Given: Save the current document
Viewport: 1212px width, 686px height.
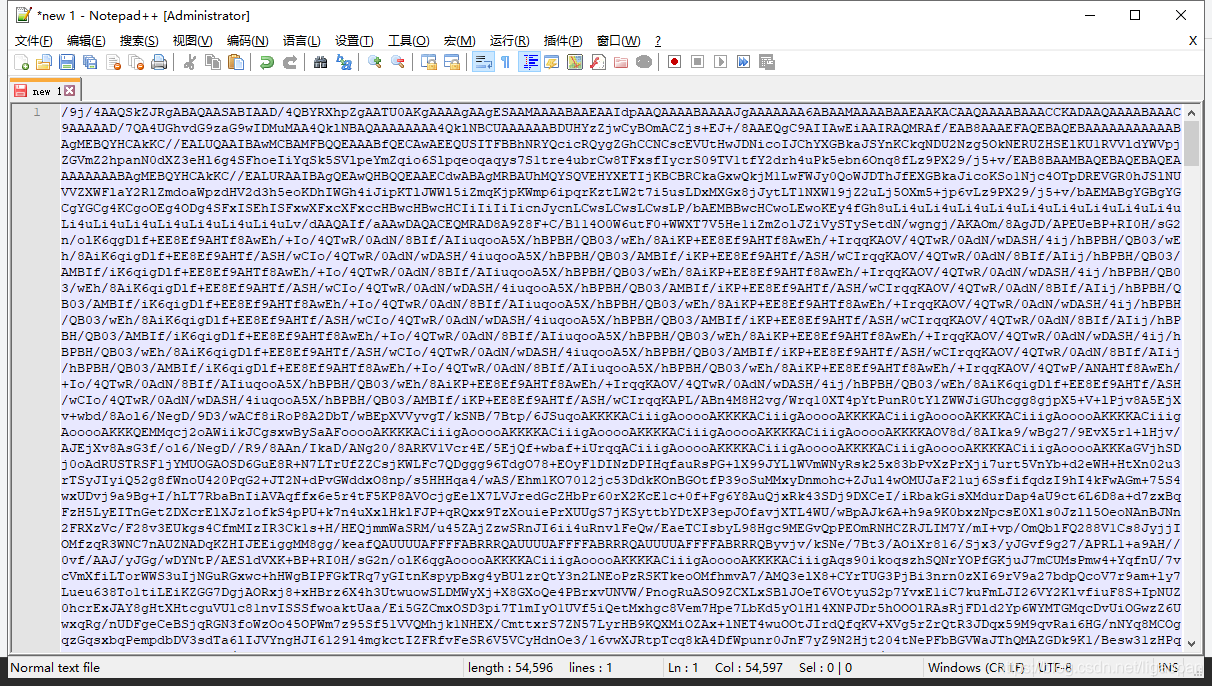Looking at the screenshot, I should pos(66,62).
